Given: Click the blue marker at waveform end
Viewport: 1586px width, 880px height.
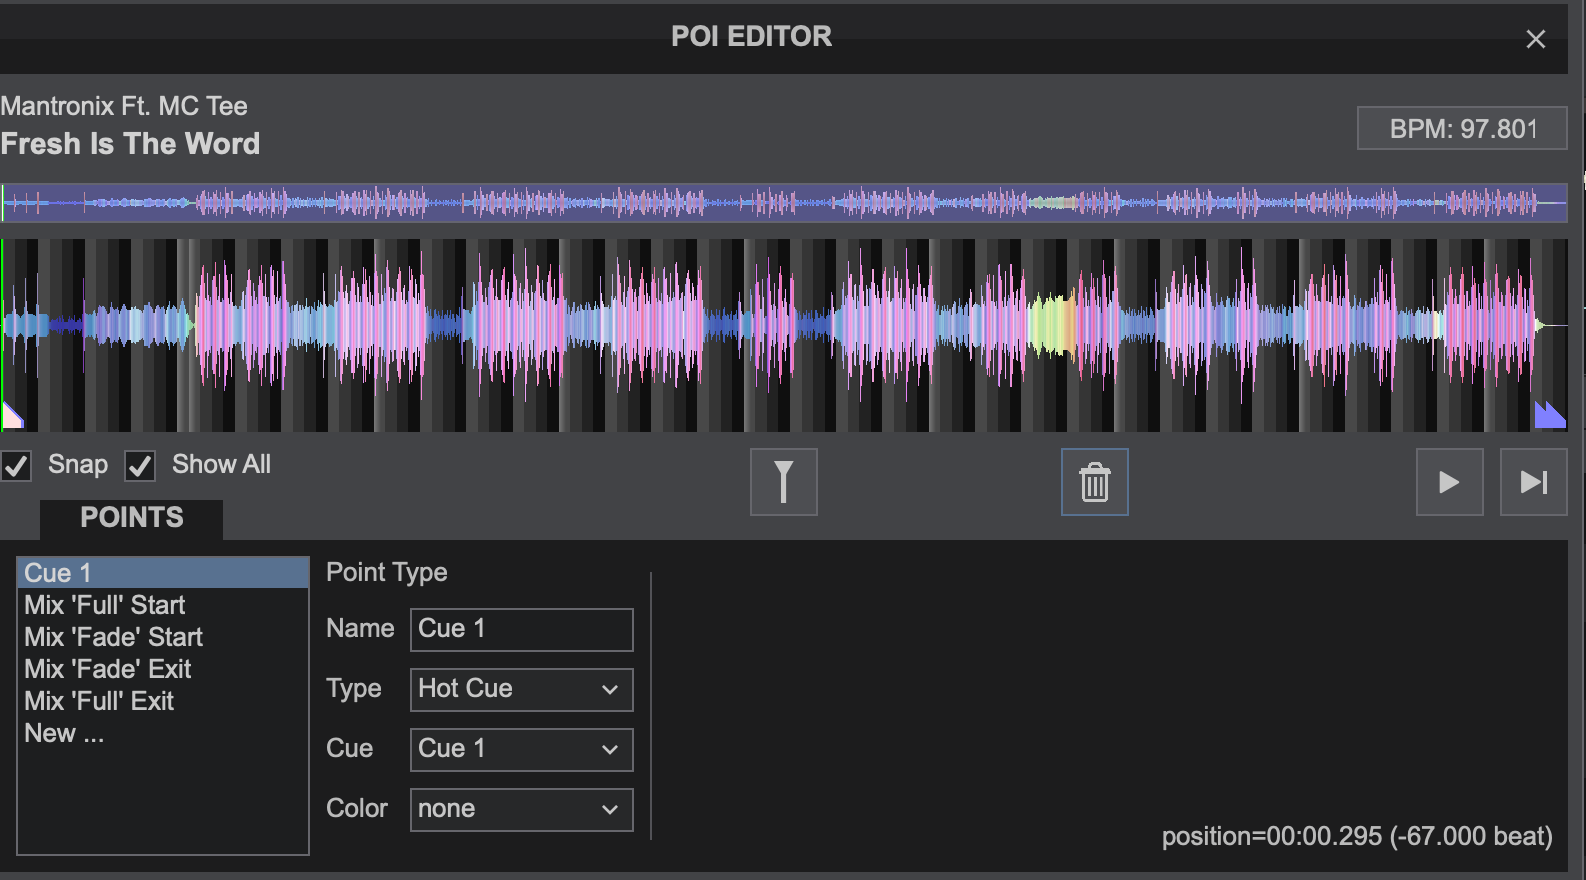Looking at the screenshot, I should pos(1549,414).
